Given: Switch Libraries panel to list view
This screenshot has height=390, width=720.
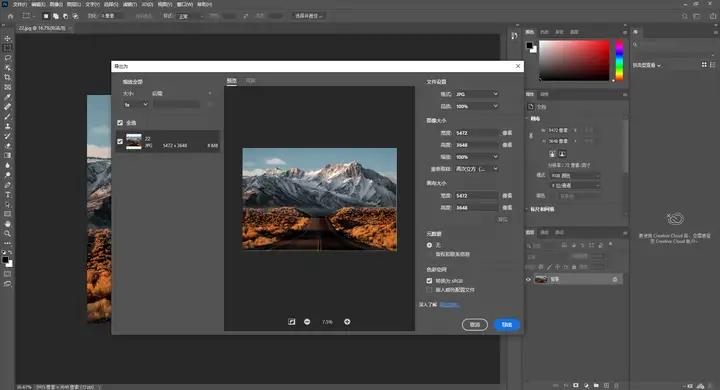Looking at the screenshot, I should coord(713,65).
